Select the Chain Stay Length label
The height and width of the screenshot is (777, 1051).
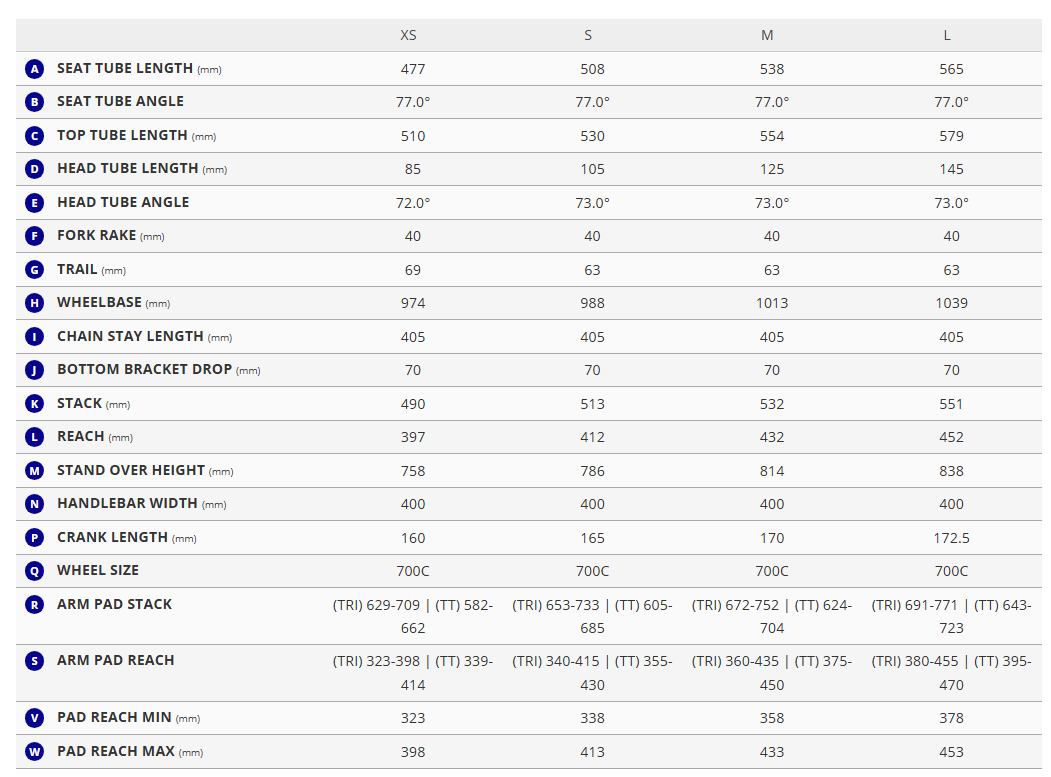click(145, 337)
